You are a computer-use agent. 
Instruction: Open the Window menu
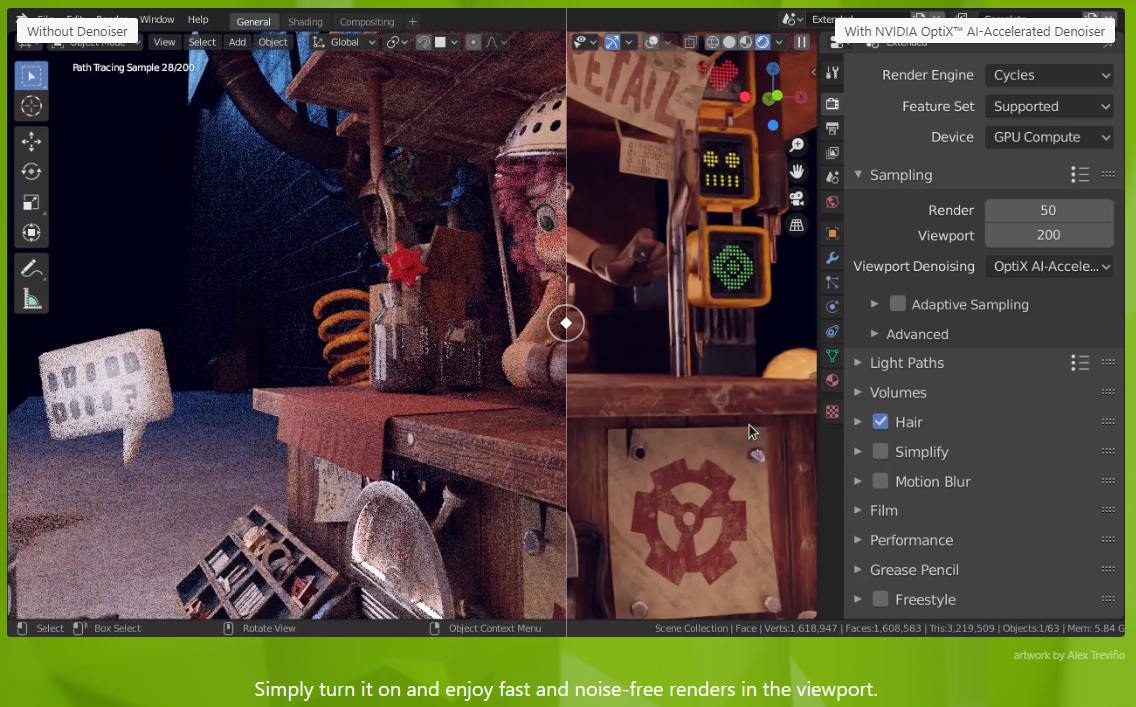click(x=157, y=20)
